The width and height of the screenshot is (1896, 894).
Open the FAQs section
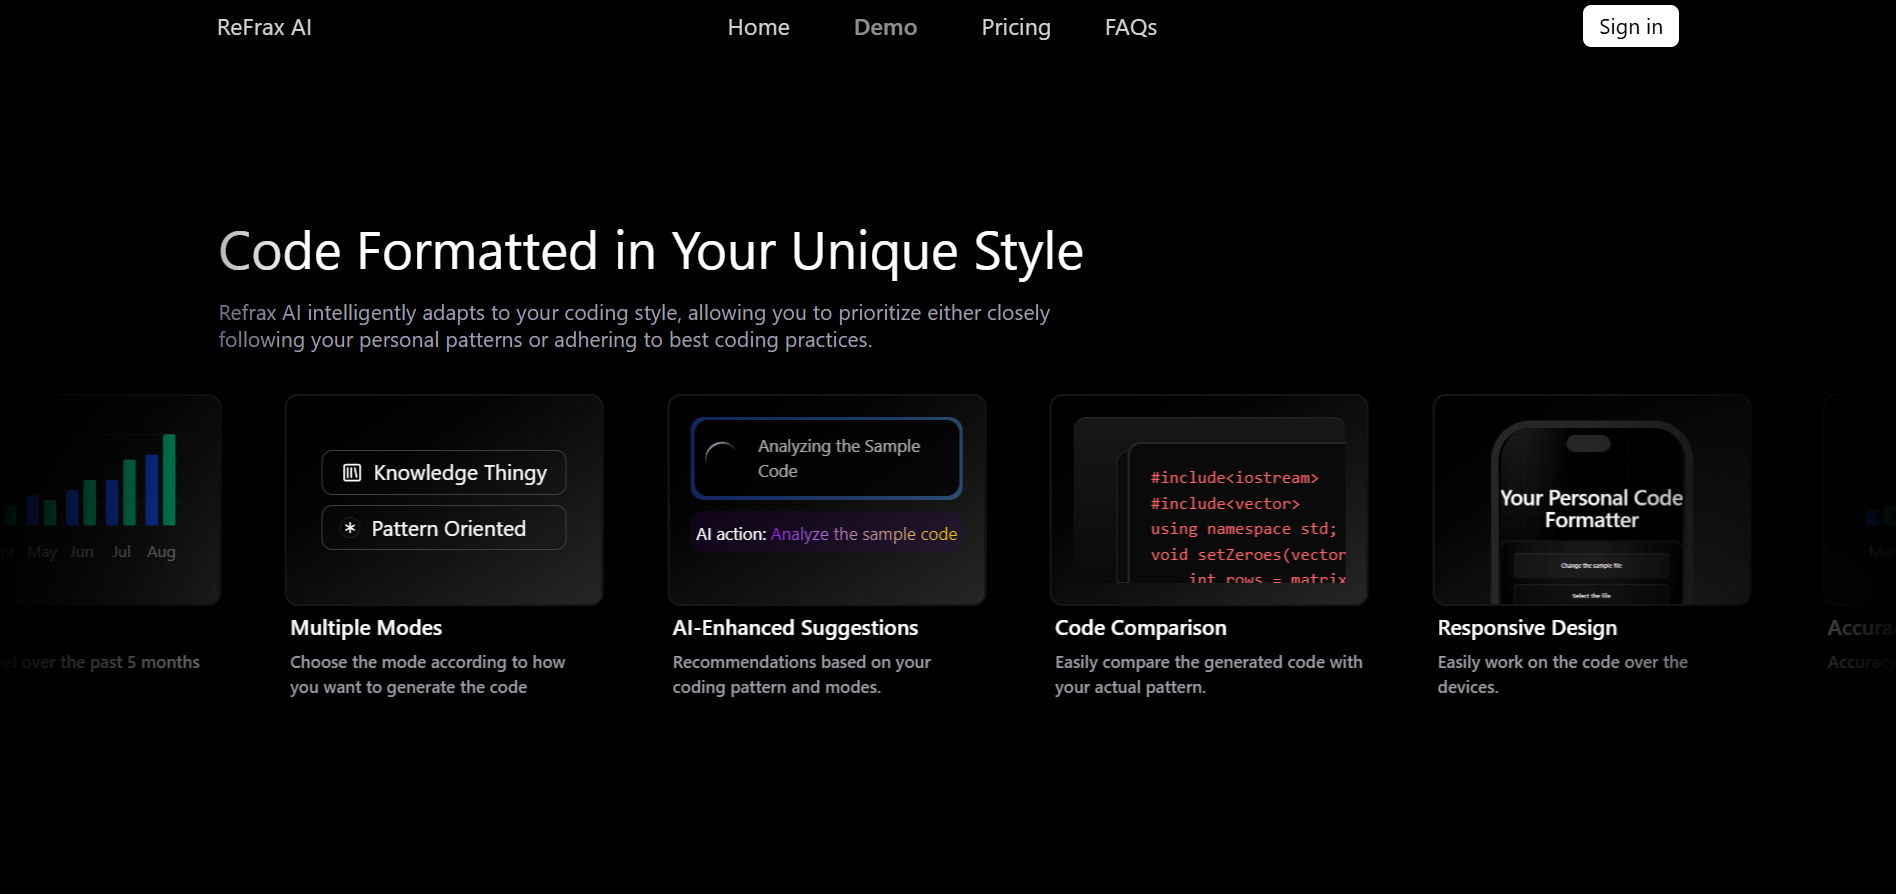point(1130,27)
